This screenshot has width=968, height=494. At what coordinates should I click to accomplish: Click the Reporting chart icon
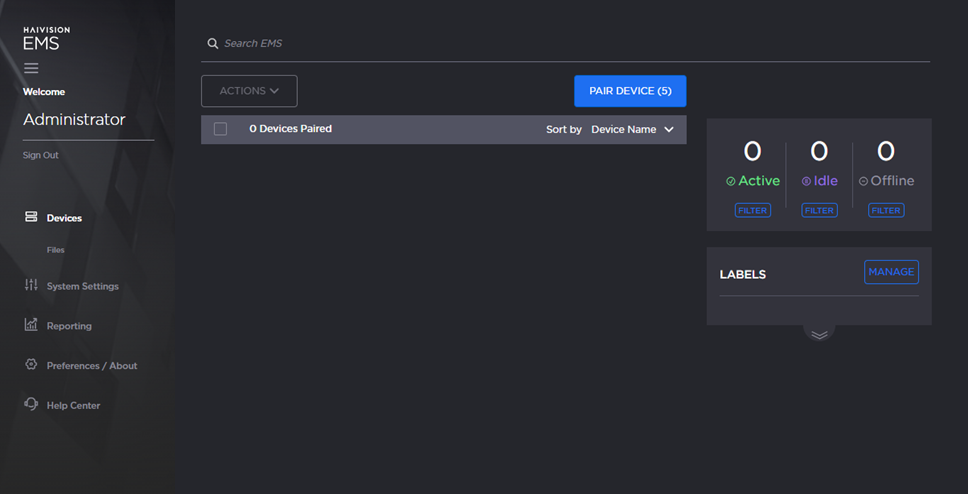tap(31, 325)
